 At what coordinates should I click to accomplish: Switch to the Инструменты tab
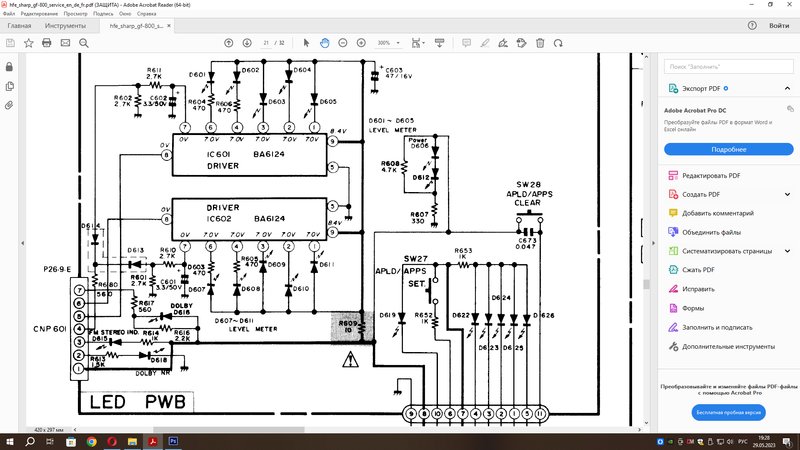(65, 26)
